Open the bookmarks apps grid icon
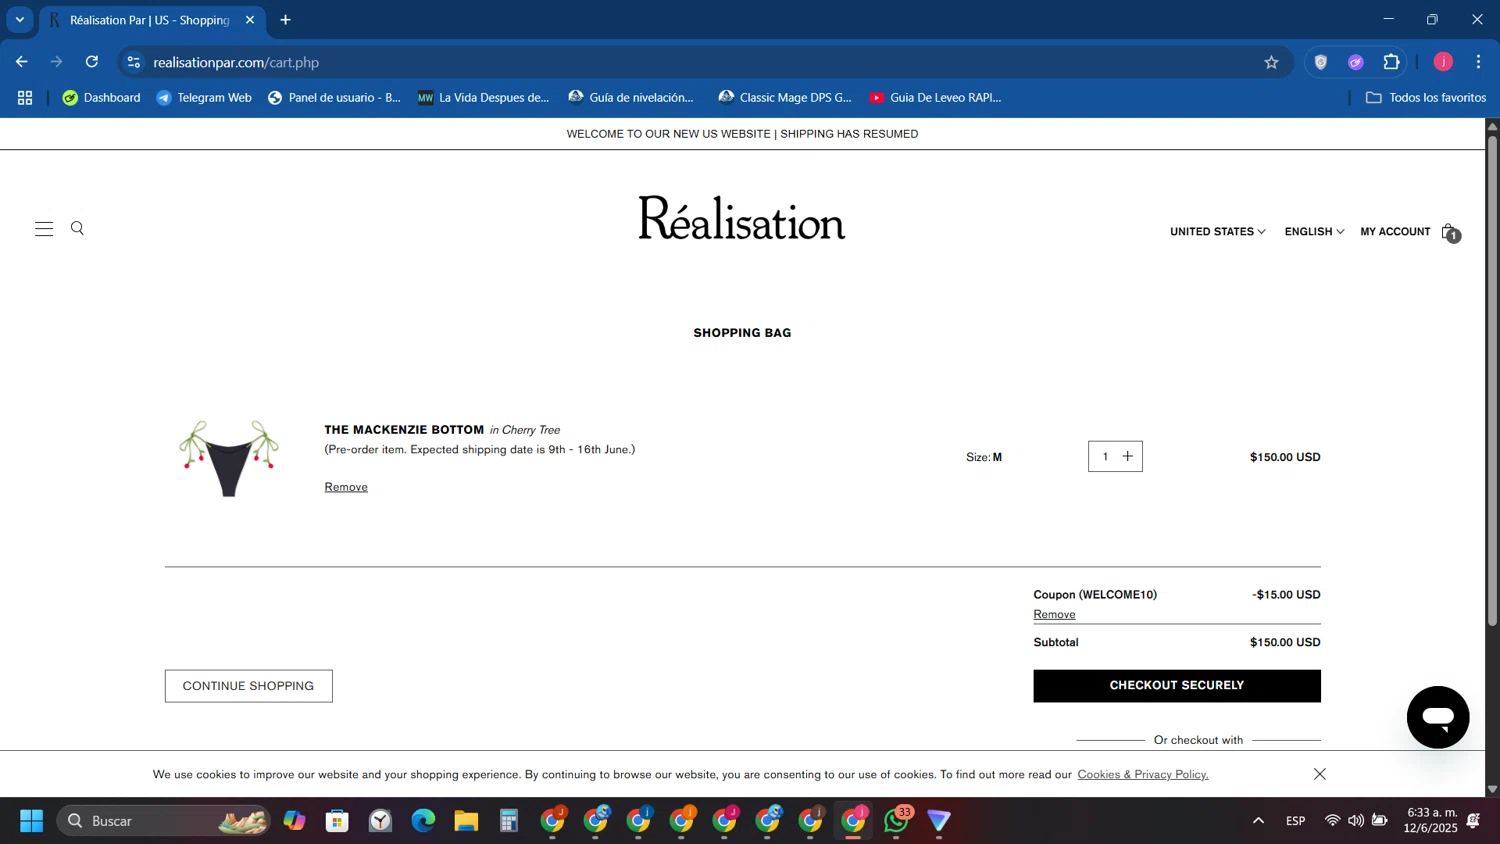 click(x=25, y=98)
